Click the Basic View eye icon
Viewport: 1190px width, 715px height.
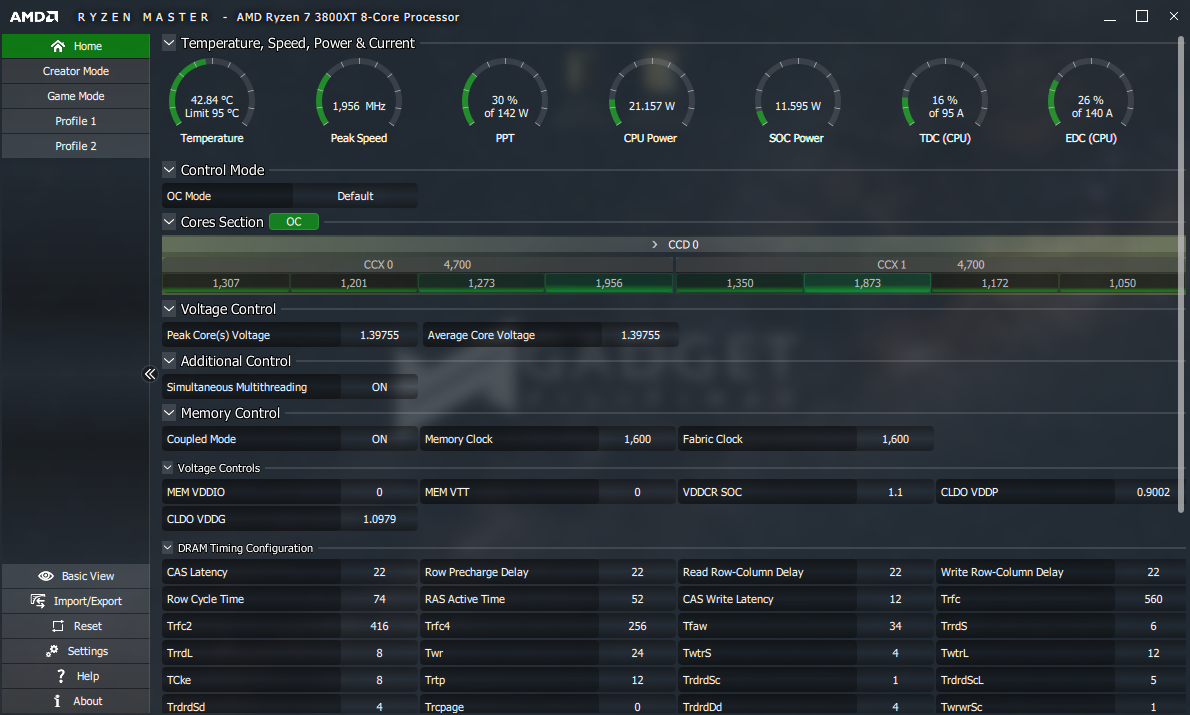(46, 576)
